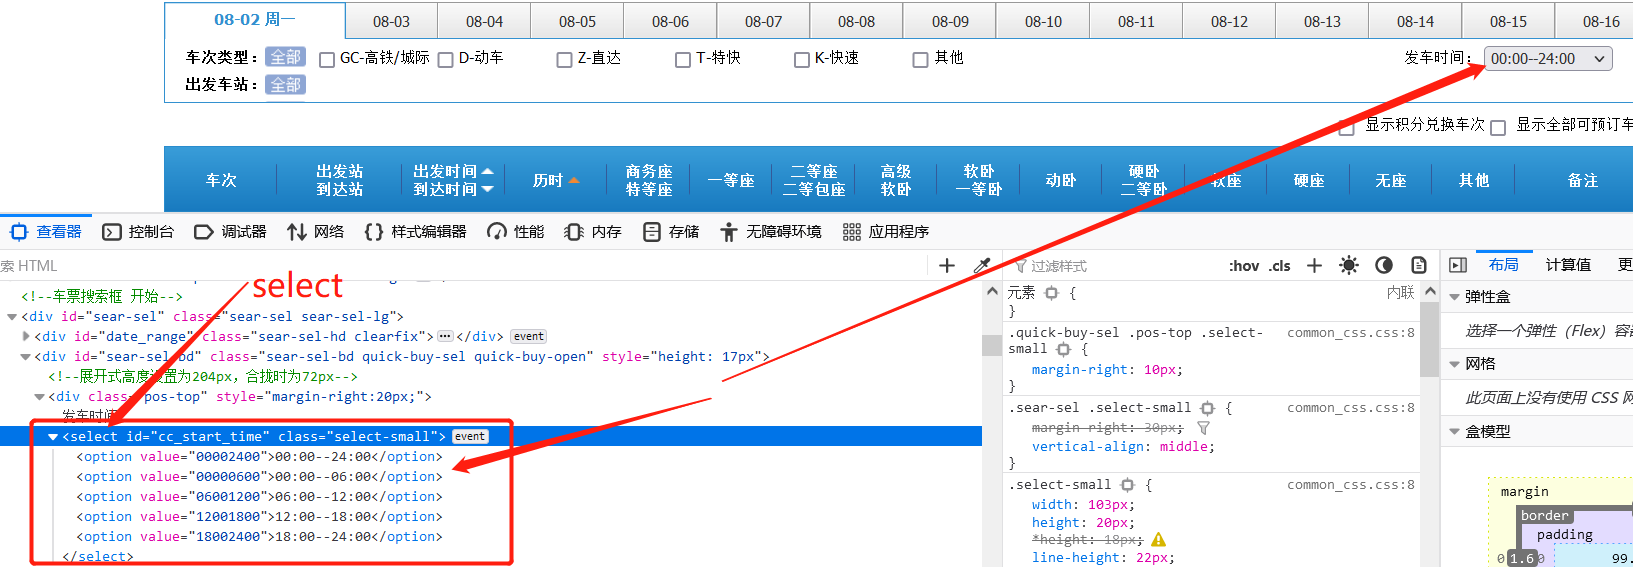
Task: Open the Performance (性能) tab
Action: (x=516, y=232)
